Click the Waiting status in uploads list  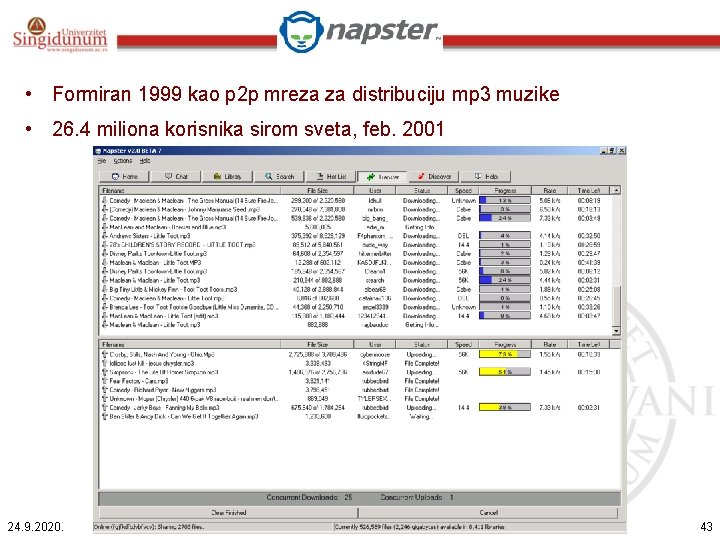pyautogui.click(x=420, y=416)
